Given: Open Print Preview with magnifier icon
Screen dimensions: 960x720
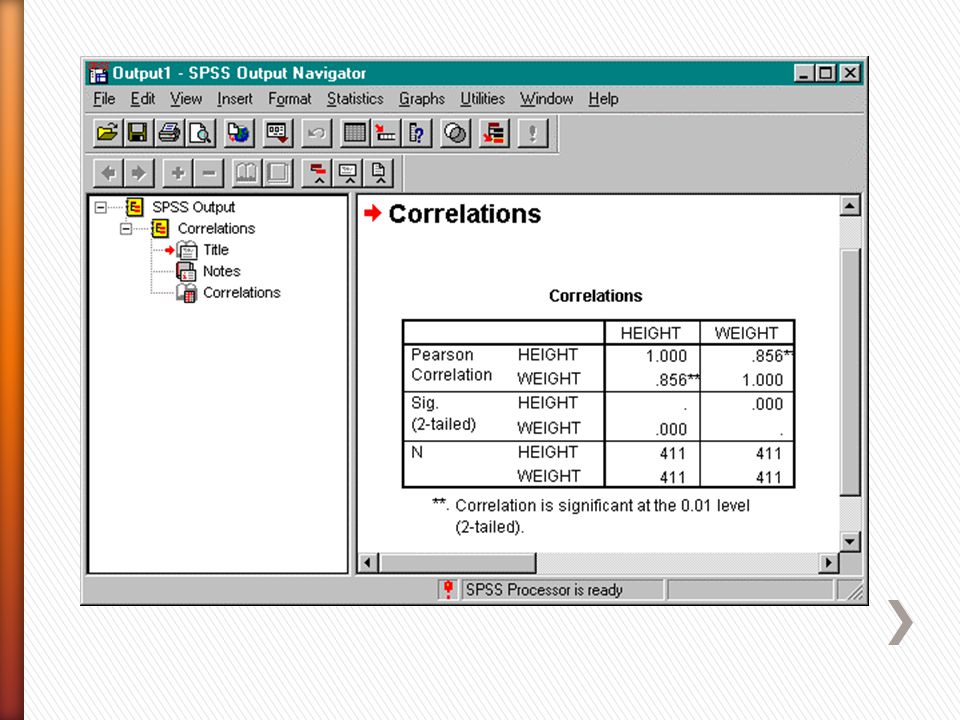Looking at the screenshot, I should 200,133.
